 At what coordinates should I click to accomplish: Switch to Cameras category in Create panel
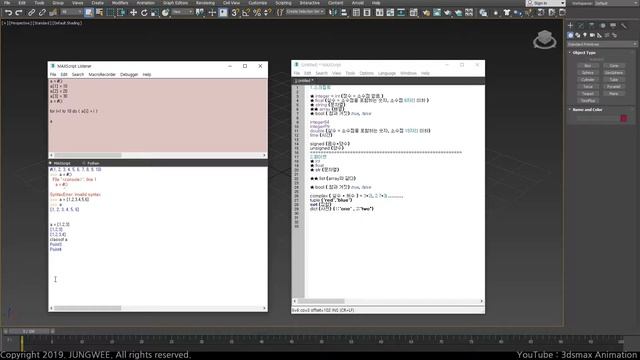tap(592, 36)
